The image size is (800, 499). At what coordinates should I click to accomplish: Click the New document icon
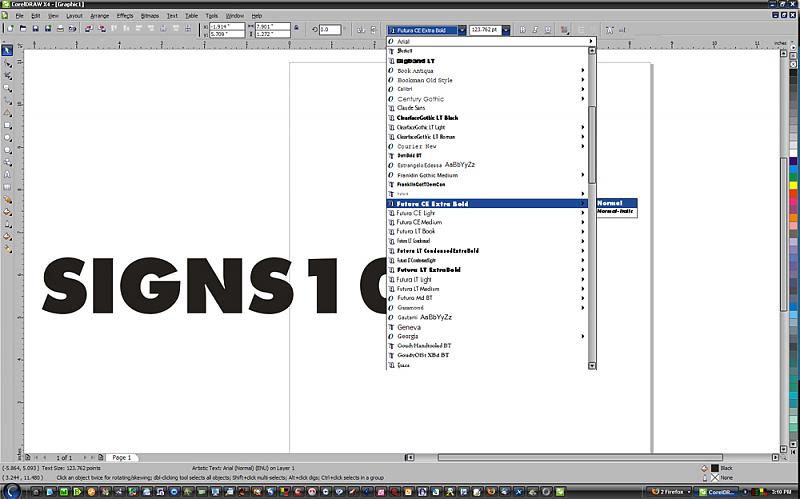10,29
